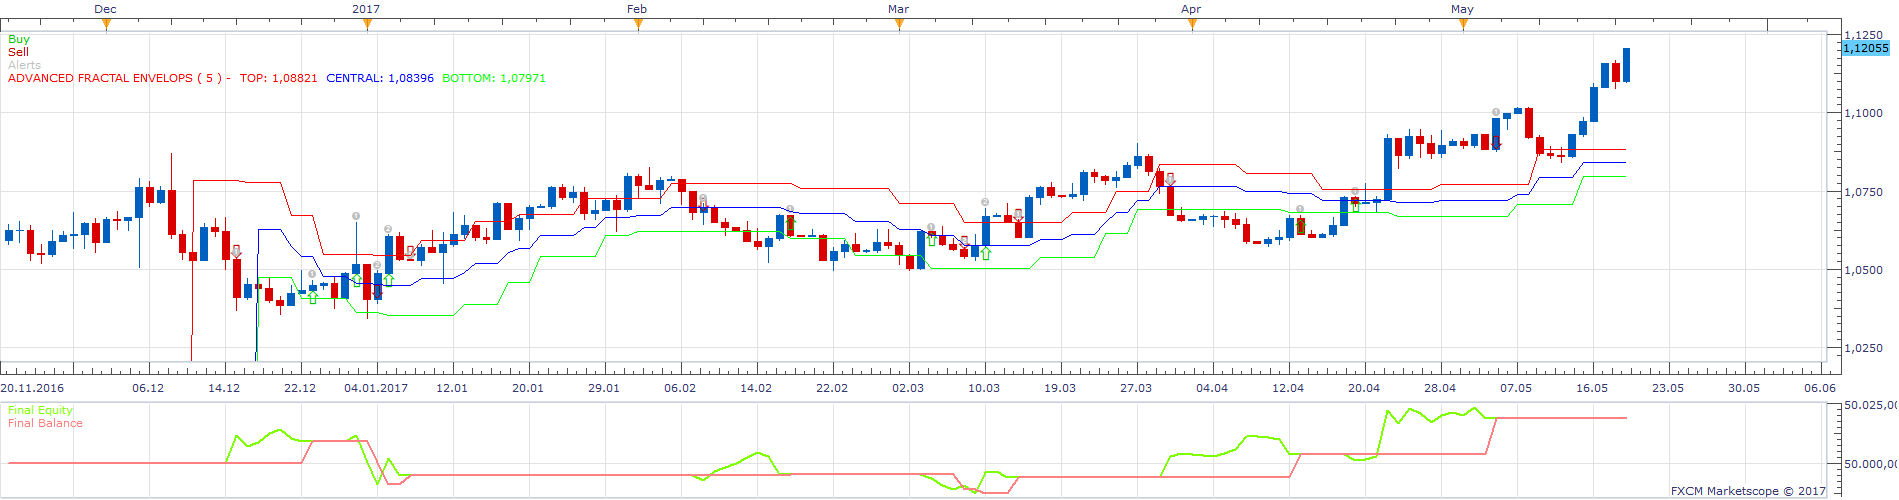The height and width of the screenshot is (500, 1899).
Task: Click the 1,0250 price axis label
Action: pyautogui.click(x=1864, y=348)
